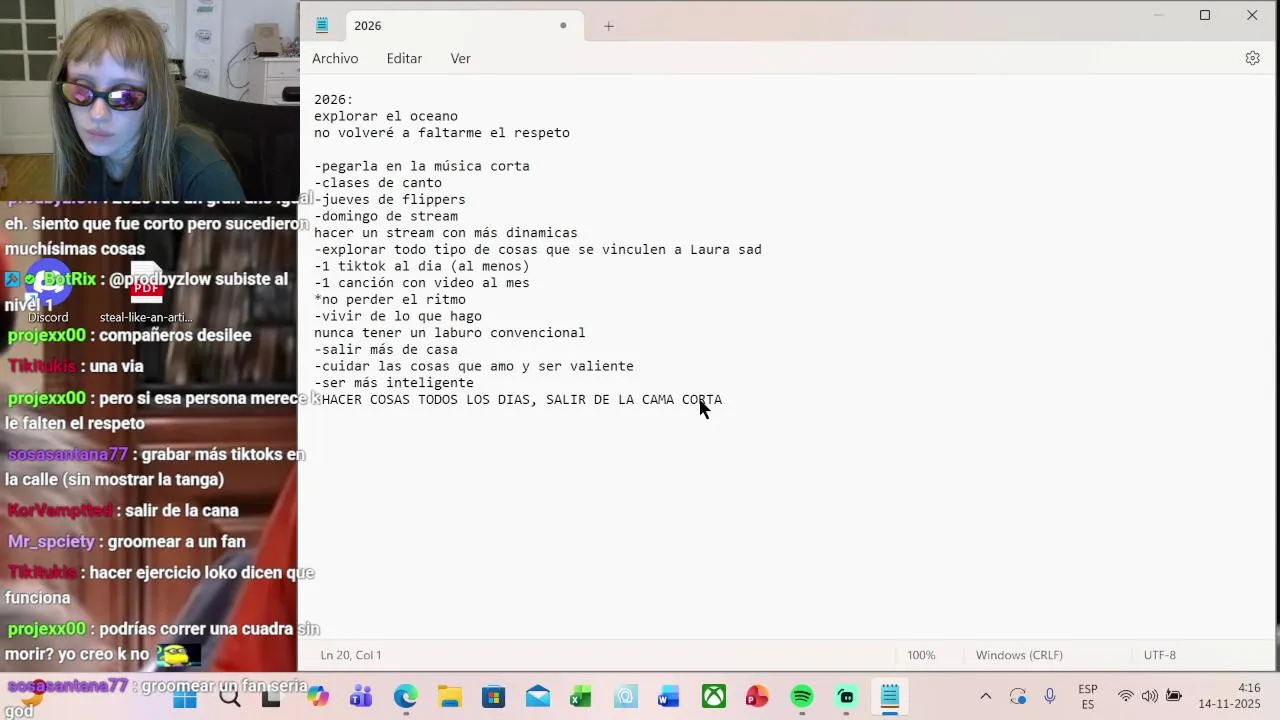Open PowerPoint from the taskbar
The image size is (1280, 720).
(757, 697)
